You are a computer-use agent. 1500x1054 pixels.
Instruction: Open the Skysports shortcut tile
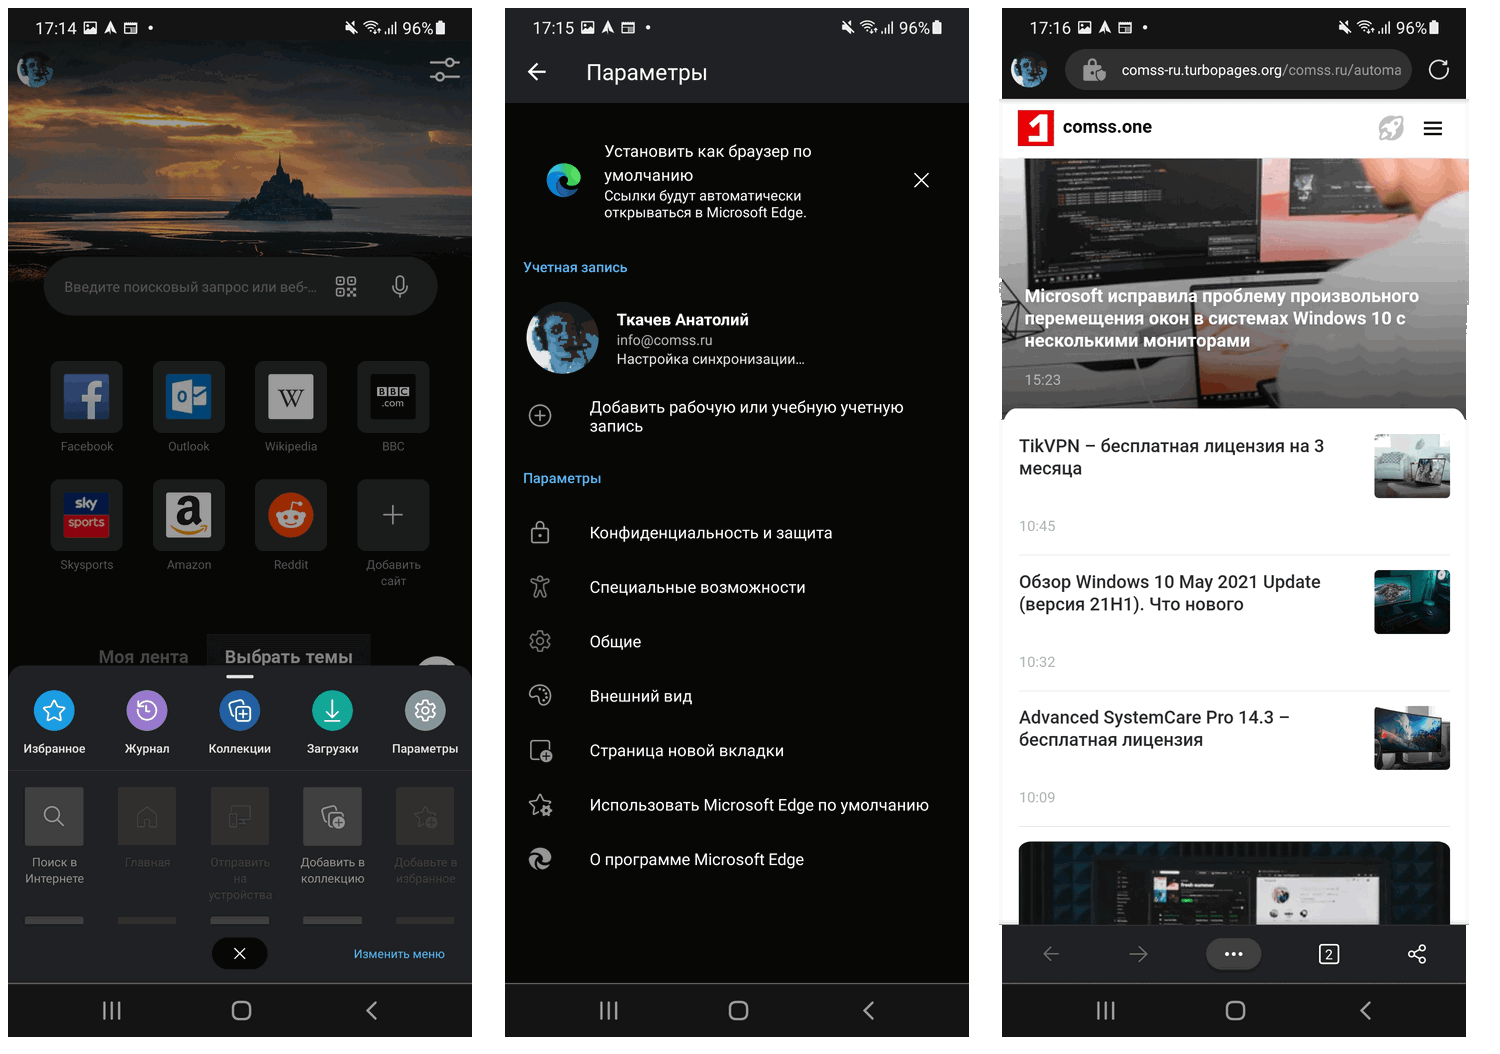click(x=87, y=515)
